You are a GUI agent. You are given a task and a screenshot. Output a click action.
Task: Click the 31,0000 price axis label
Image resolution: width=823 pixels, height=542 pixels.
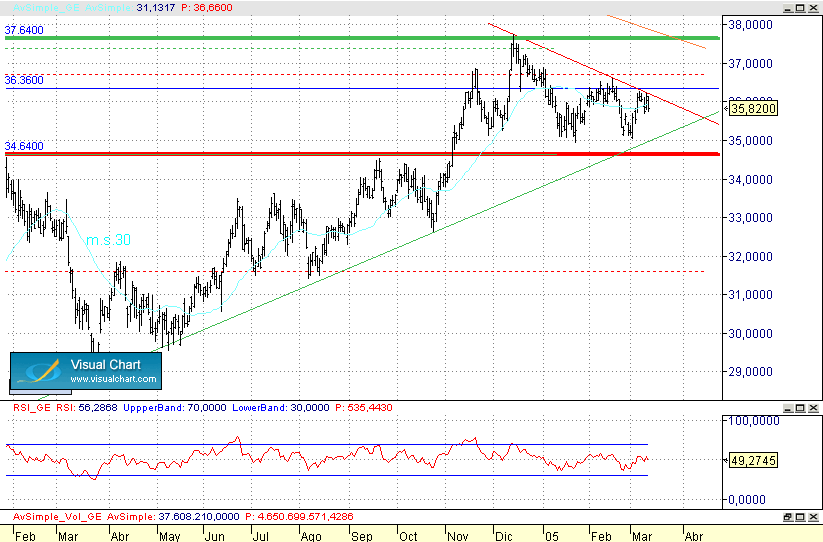(x=751, y=295)
